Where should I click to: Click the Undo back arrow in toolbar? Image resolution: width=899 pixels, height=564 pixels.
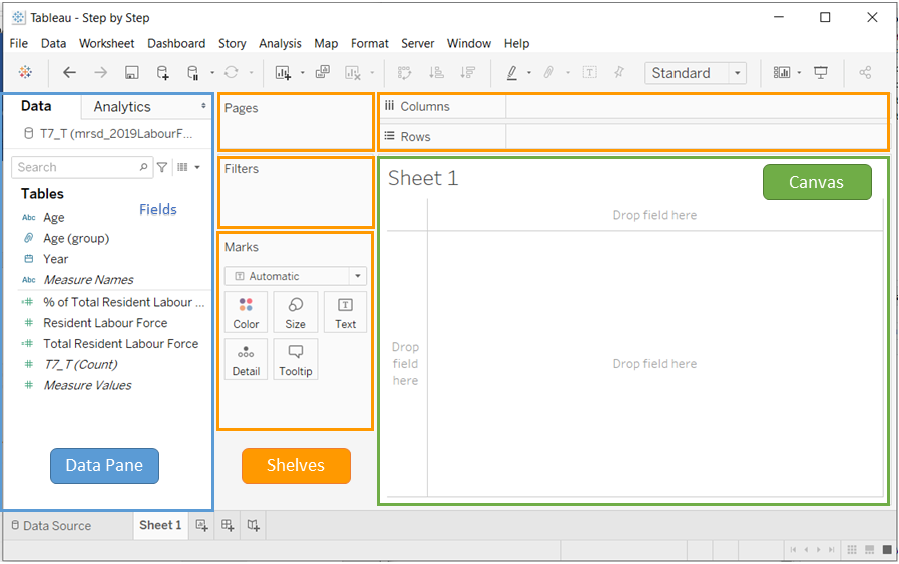[x=69, y=72]
